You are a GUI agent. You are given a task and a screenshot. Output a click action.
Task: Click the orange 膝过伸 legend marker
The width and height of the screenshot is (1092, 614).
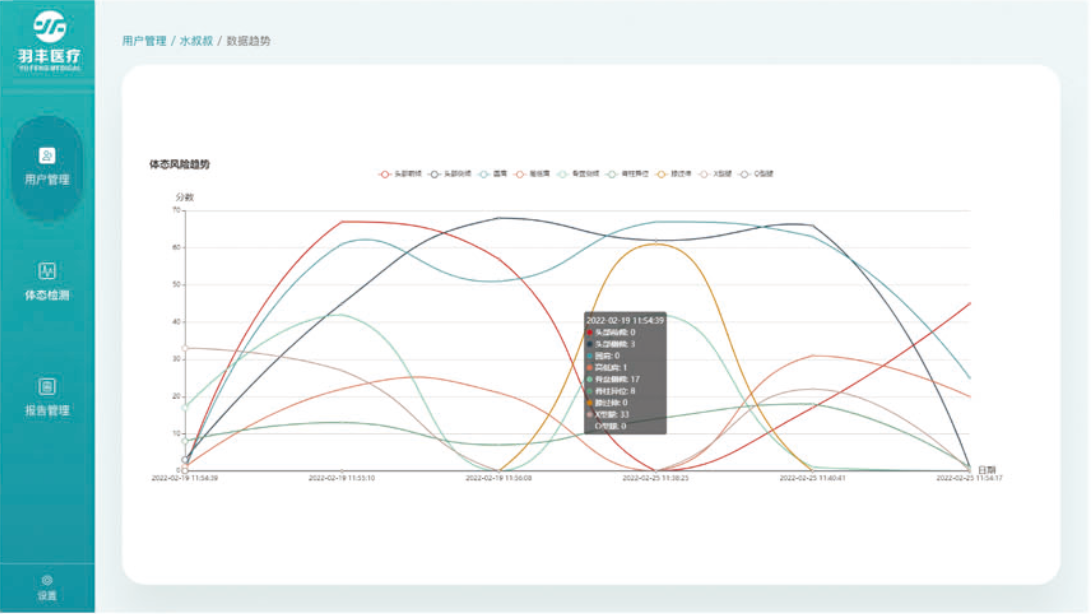[x=662, y=174]
